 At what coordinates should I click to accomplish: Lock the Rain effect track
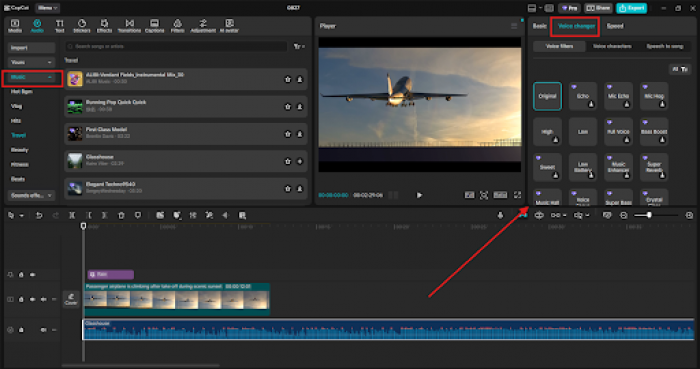tap(21, 274)
